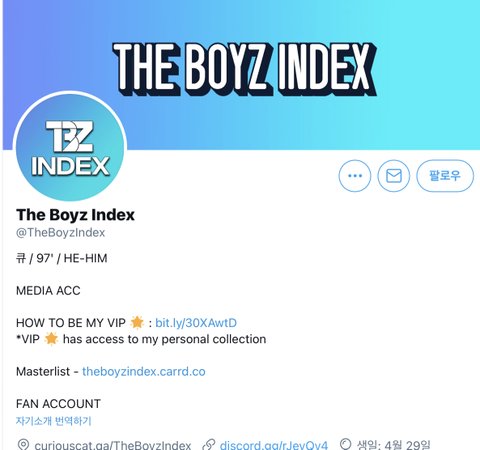Click the birthday balloon icon

[x=345, y=444]
